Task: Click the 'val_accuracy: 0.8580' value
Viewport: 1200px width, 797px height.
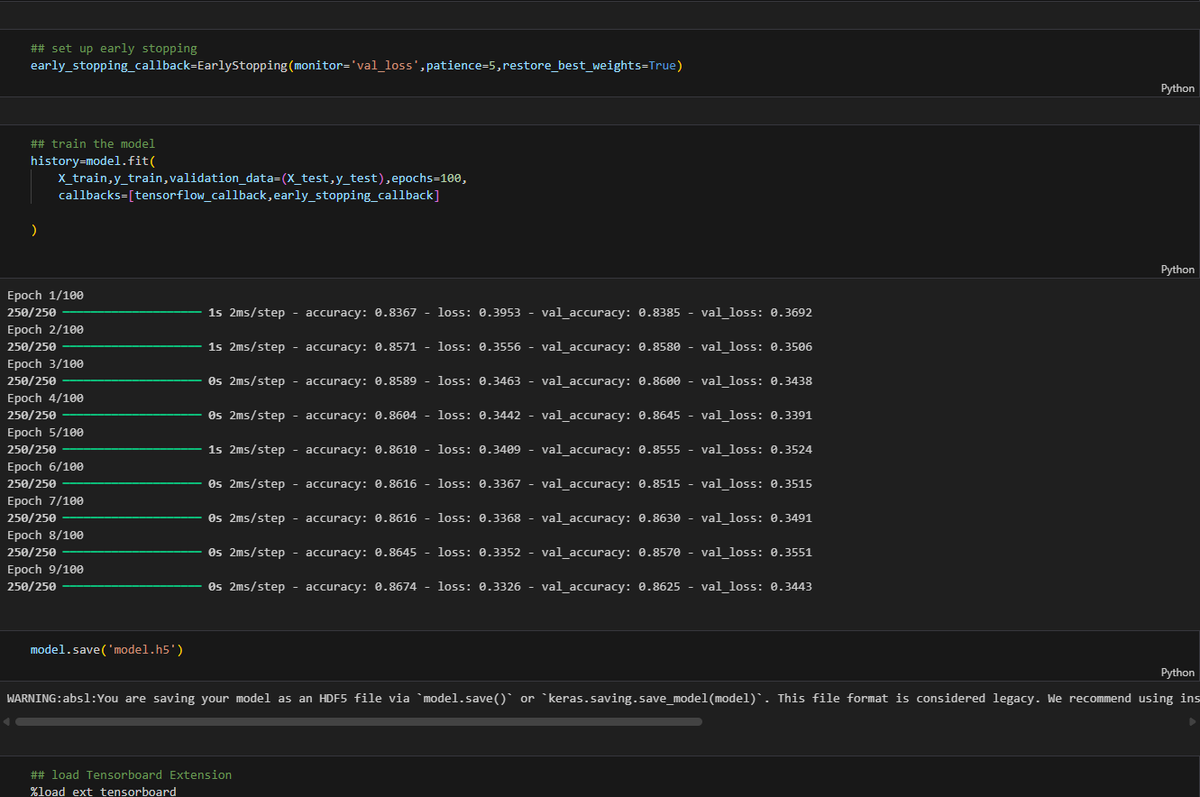Action: coord(611,347)
